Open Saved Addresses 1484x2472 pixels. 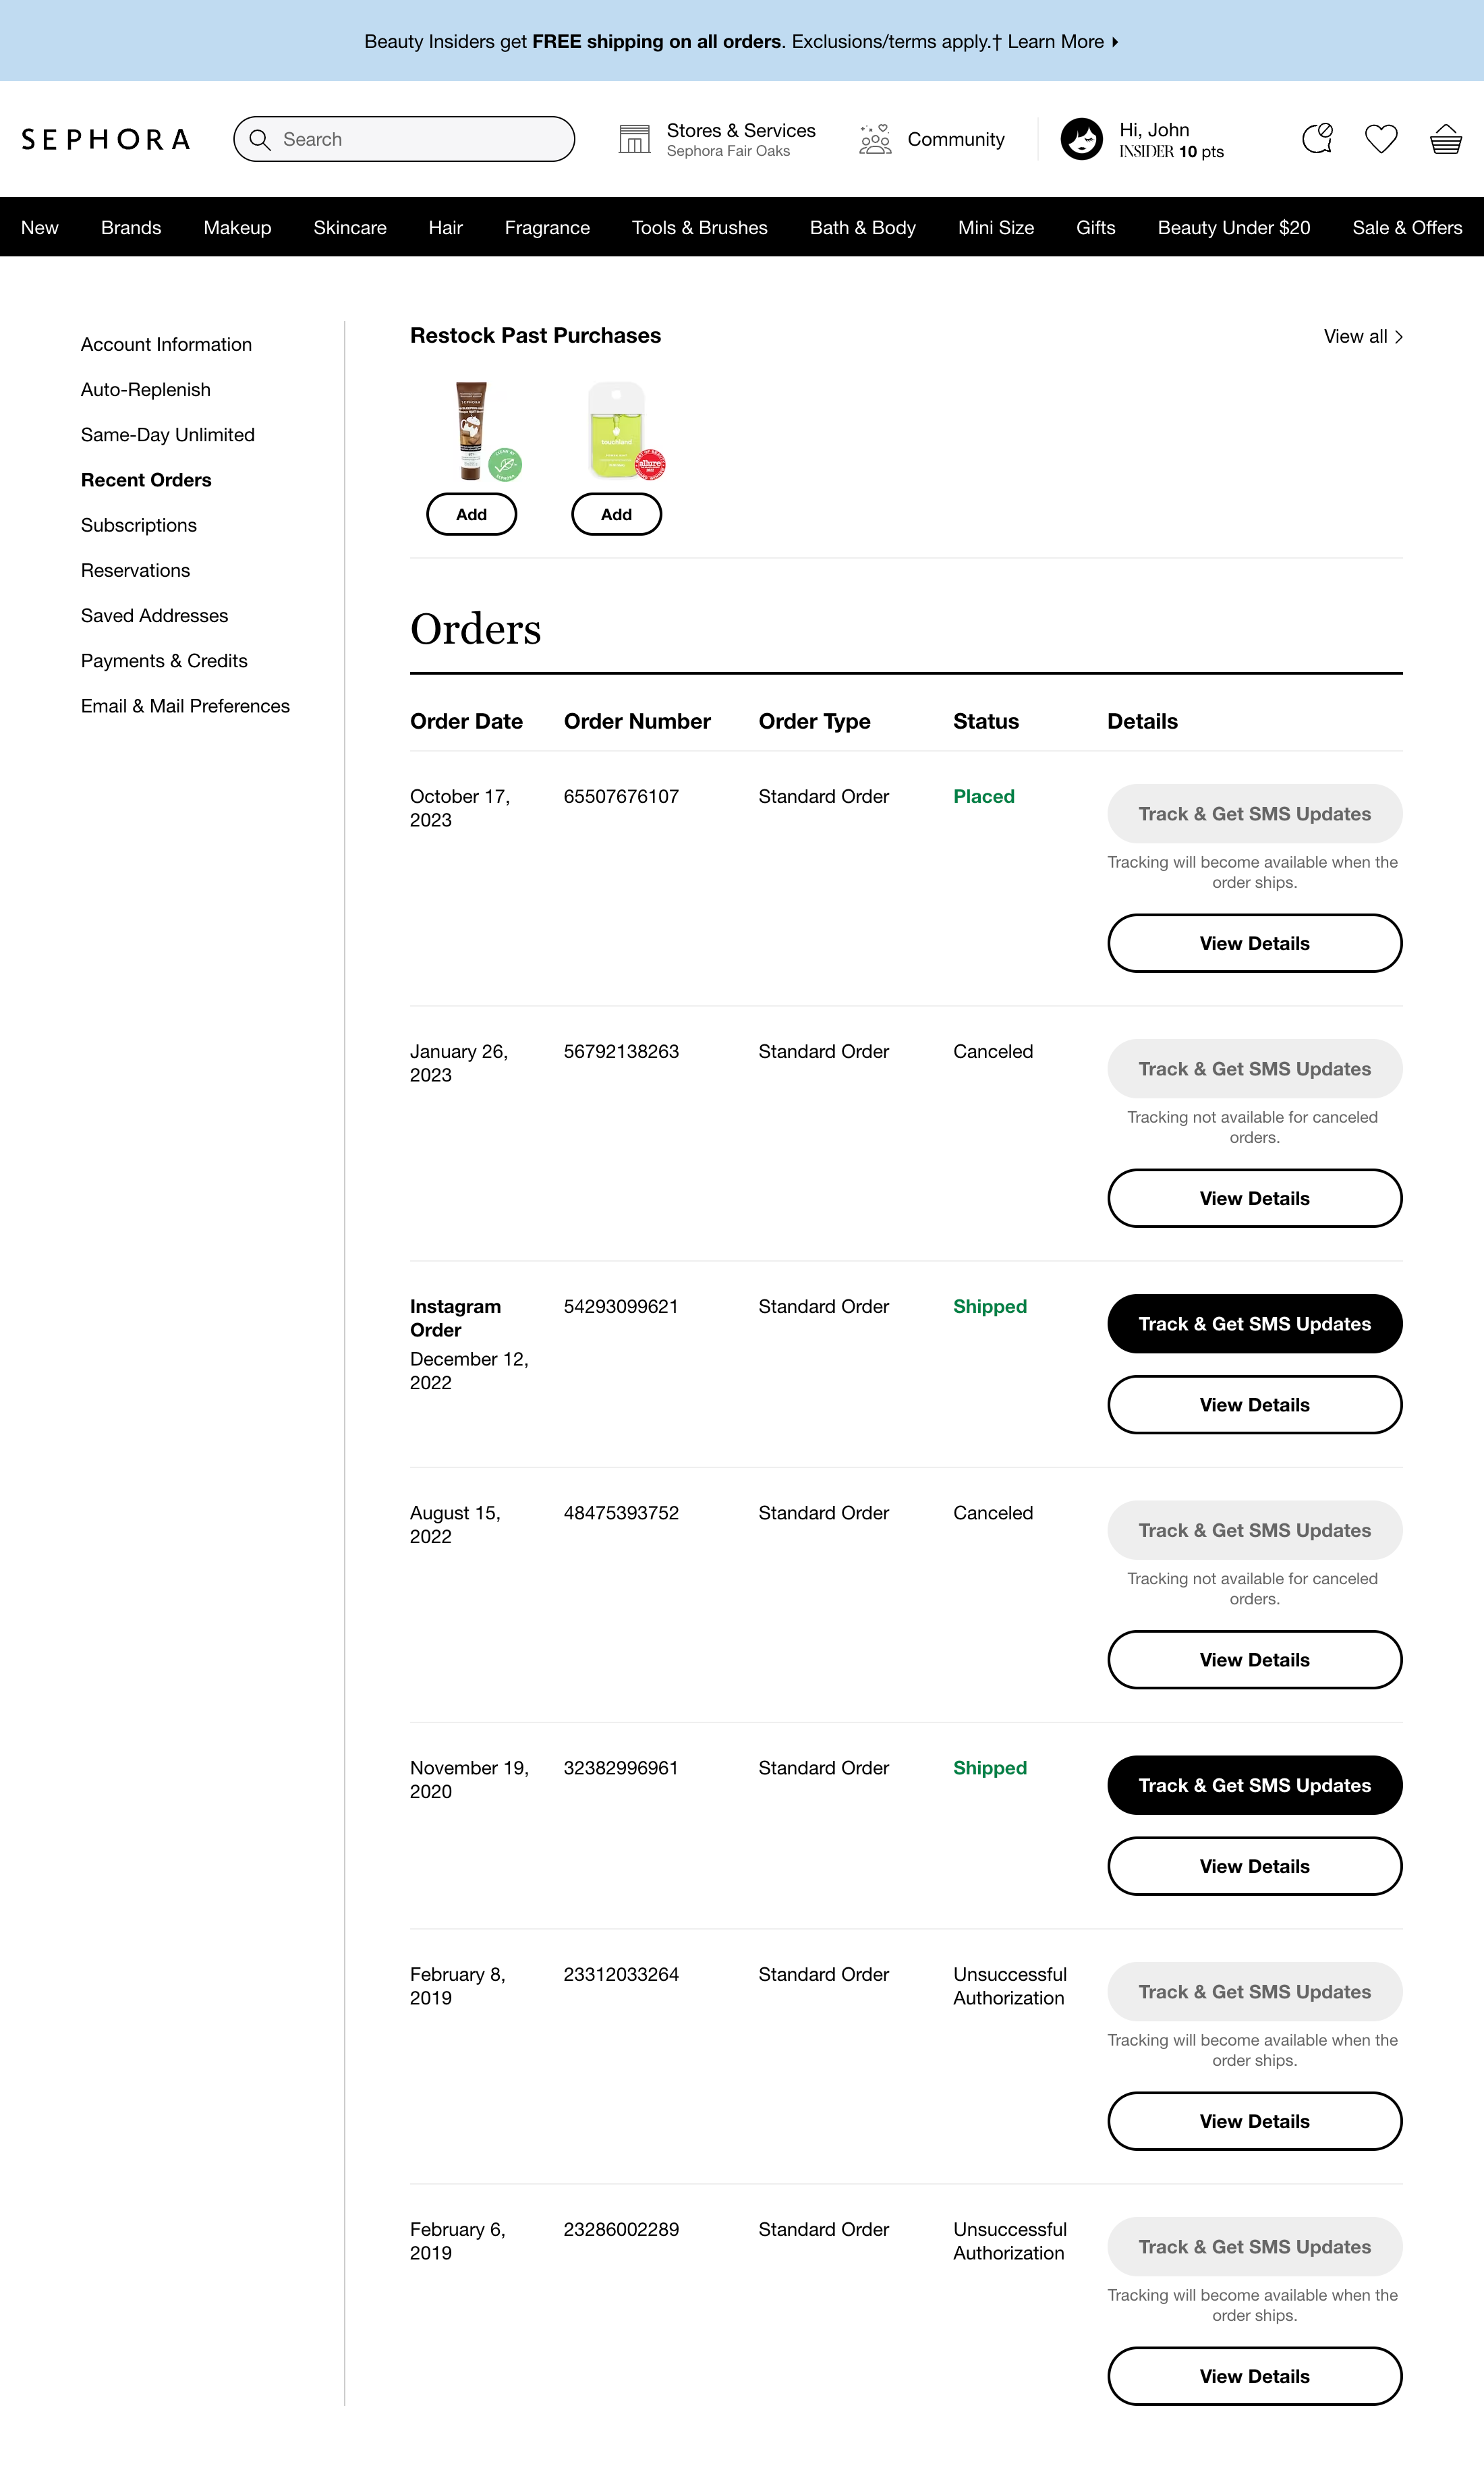[x=154, y=616]
